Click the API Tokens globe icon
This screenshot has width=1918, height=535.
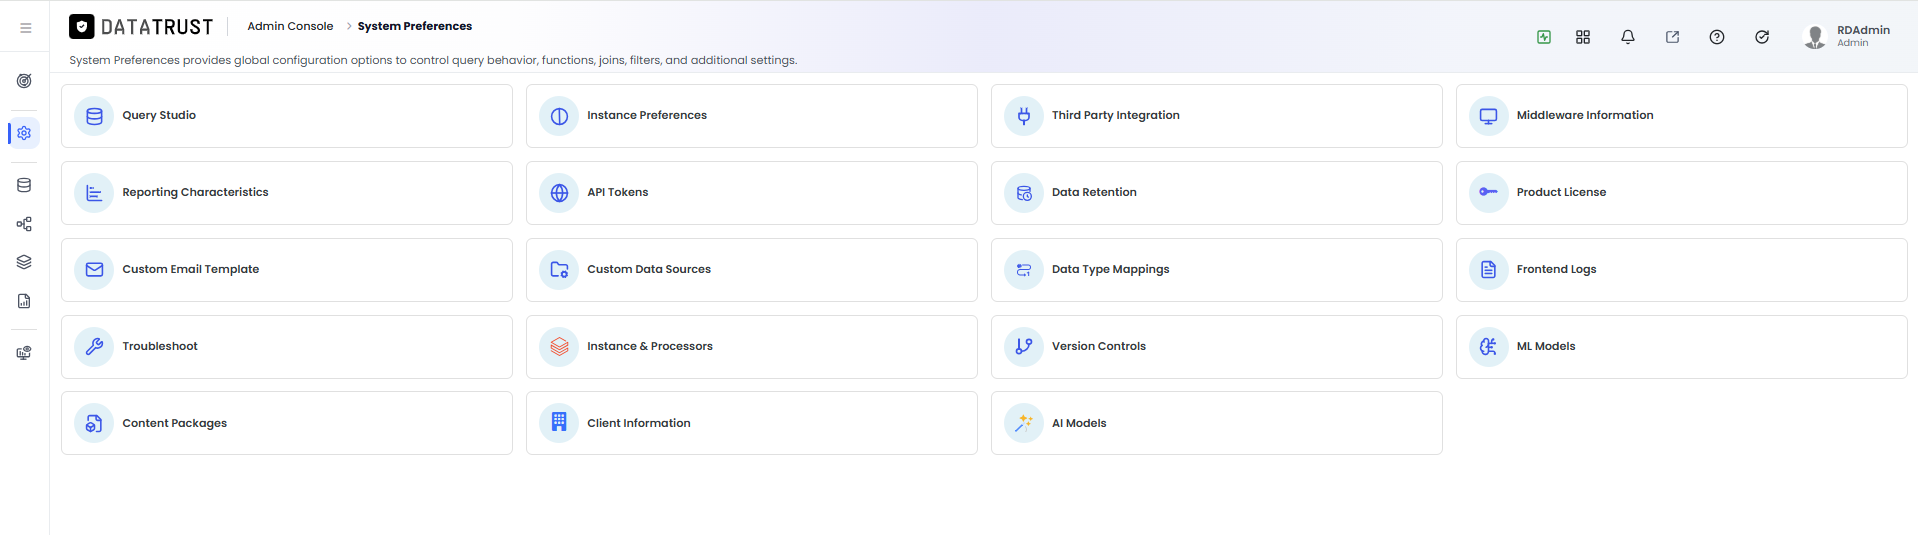tap(559, 193)
